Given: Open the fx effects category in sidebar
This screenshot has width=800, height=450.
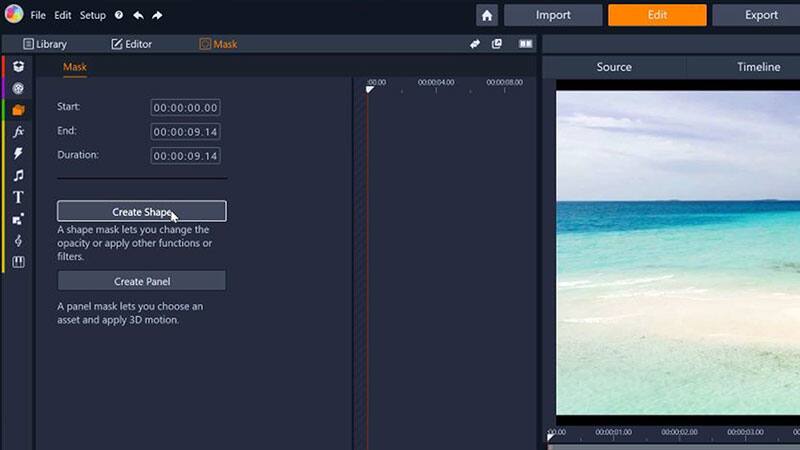Looking at the screenshot, I should (18, 132).
